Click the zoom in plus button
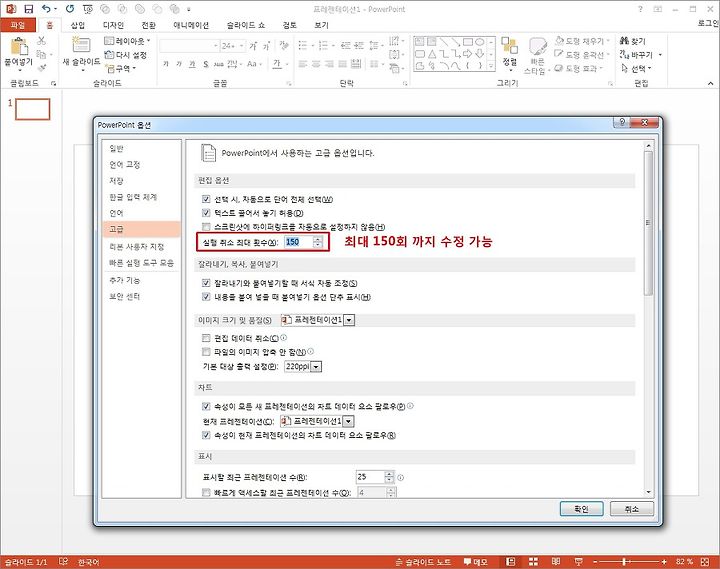 664,562
